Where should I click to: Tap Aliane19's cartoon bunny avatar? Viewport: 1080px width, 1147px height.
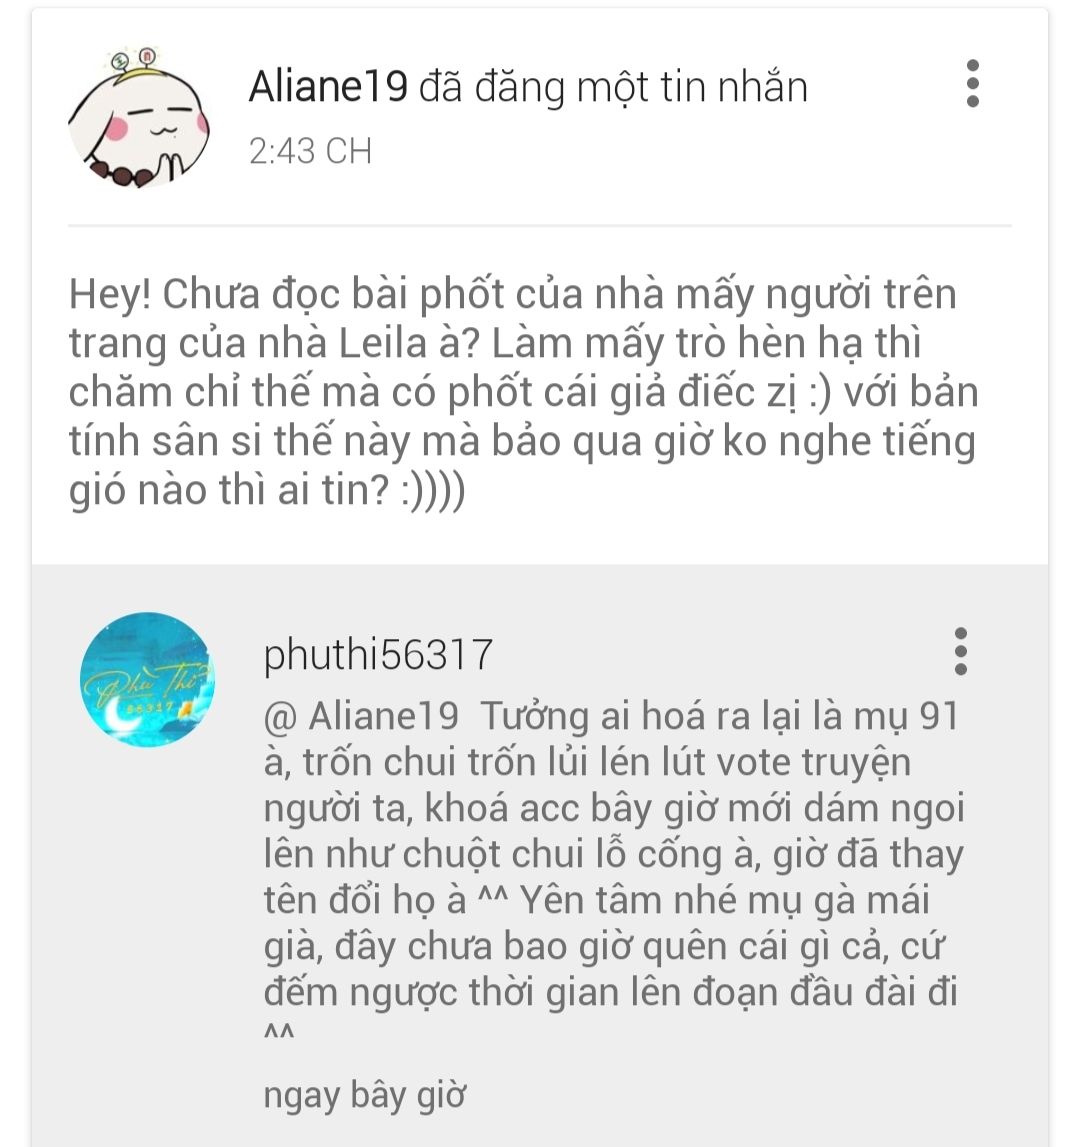(139, 117)
